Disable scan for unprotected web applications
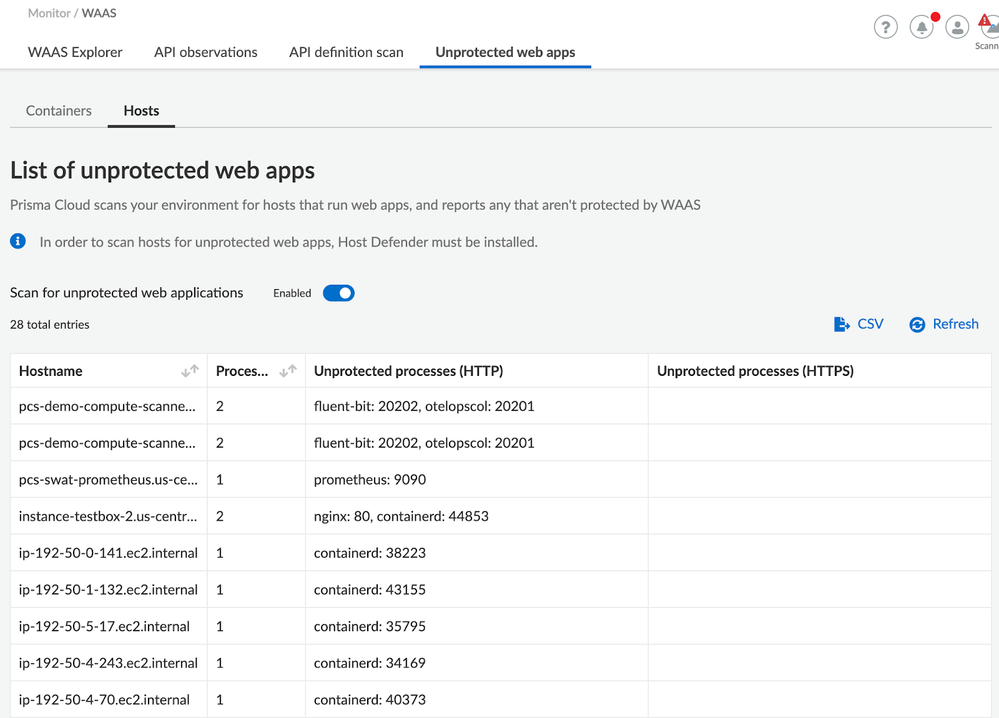The width and height of the screenshot is (999, 718). tap(339, 293)
